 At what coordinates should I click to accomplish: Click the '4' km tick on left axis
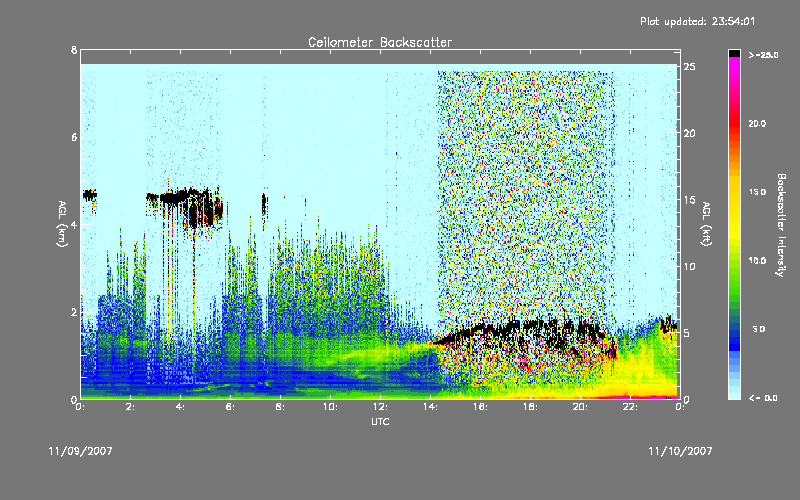pos(74,224)
